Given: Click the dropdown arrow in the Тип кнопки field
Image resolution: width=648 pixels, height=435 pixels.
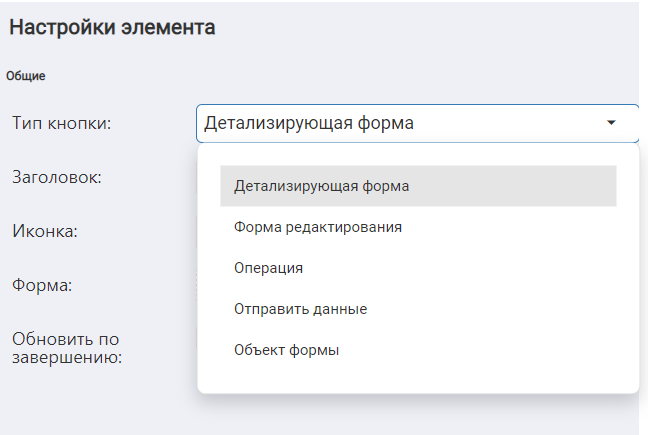Looking at the screenshot, I should [611, 123].
